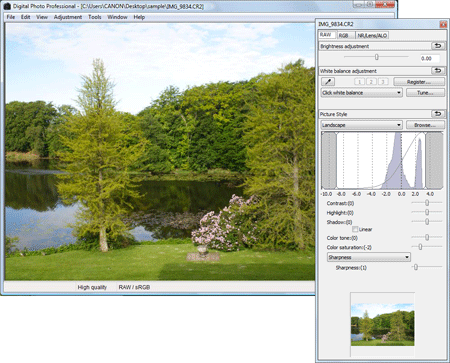The height and width of the screenshot is (363, 450).
Task: Open the Adjustment menu
Action: (x=68, y=17)
